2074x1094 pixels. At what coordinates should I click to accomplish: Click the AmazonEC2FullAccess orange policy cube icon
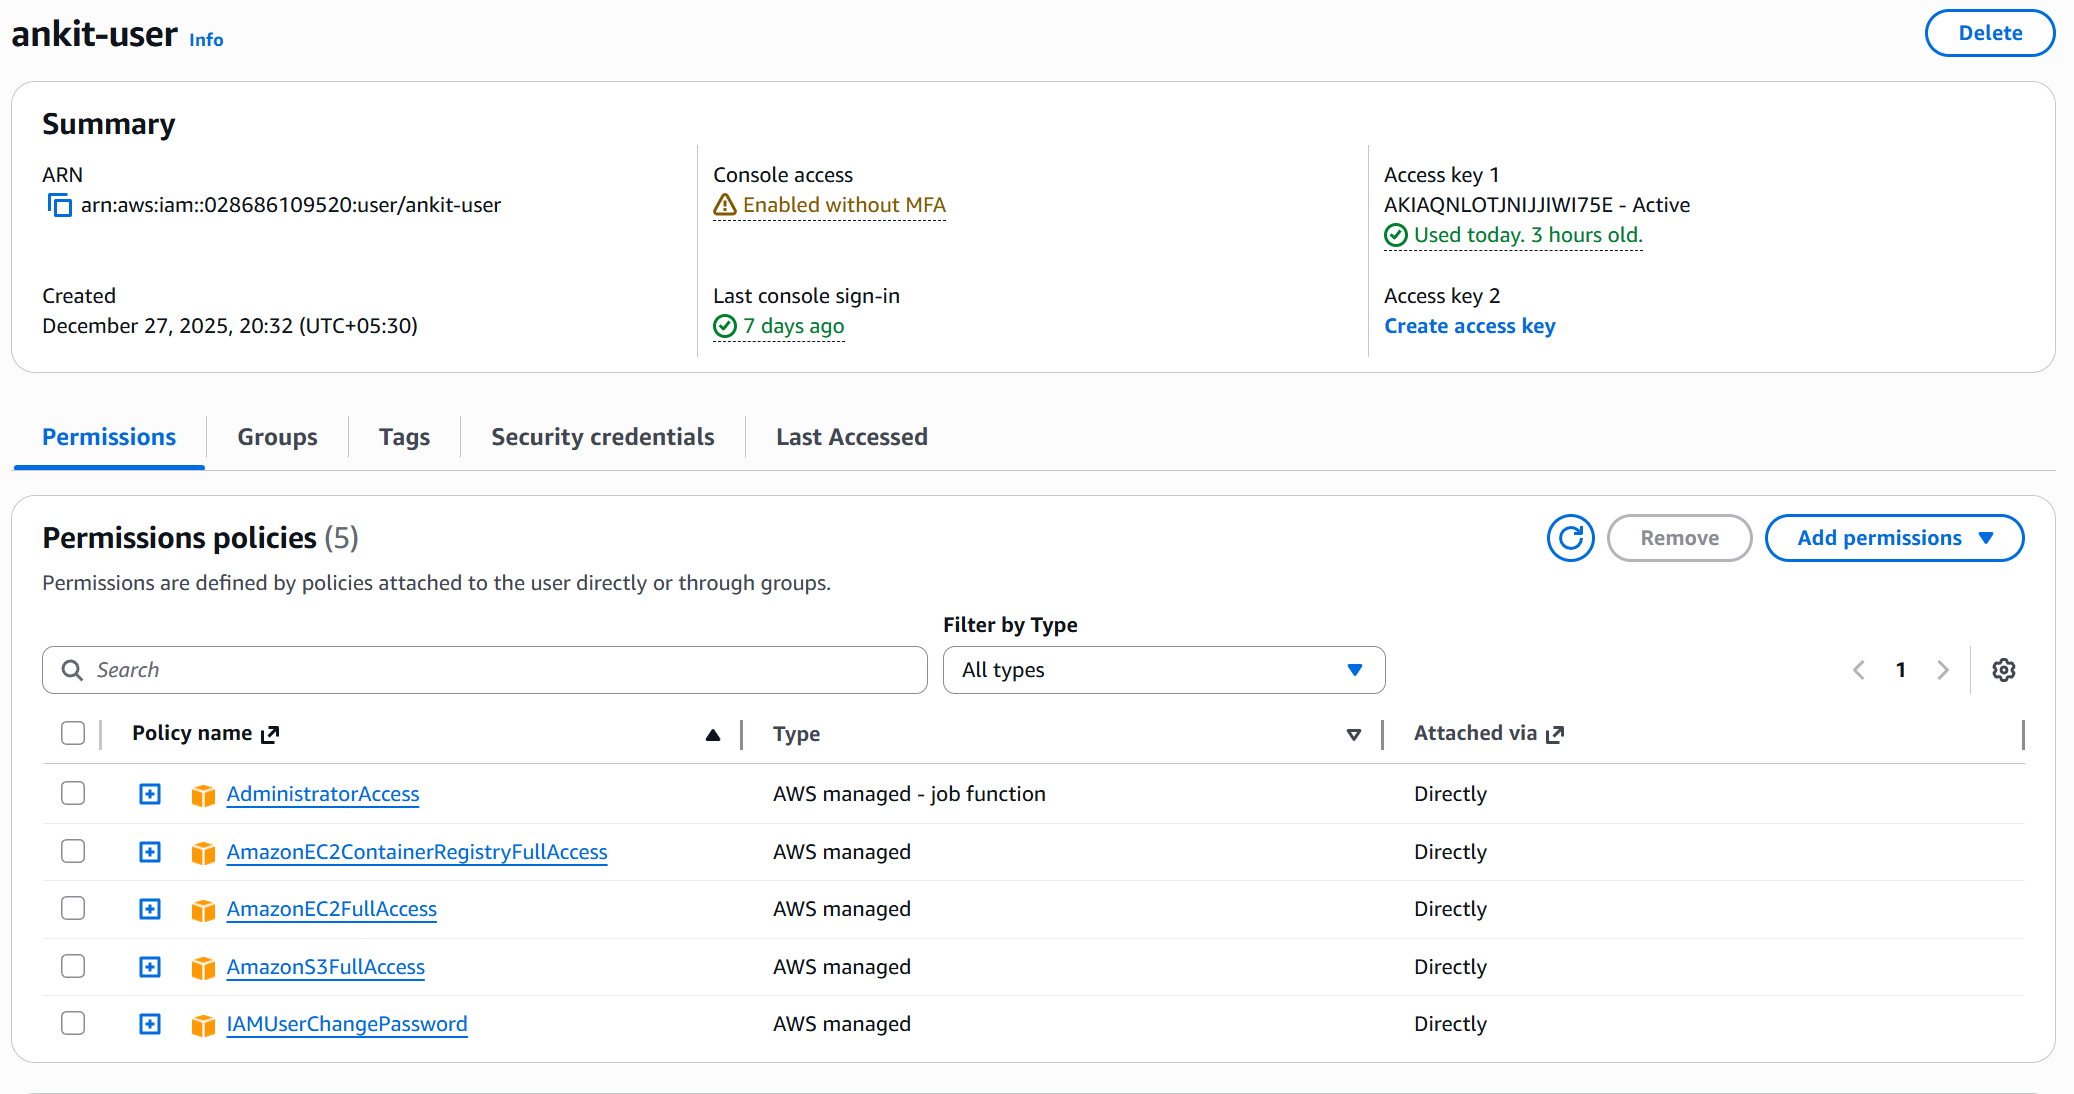coord(203,910)
